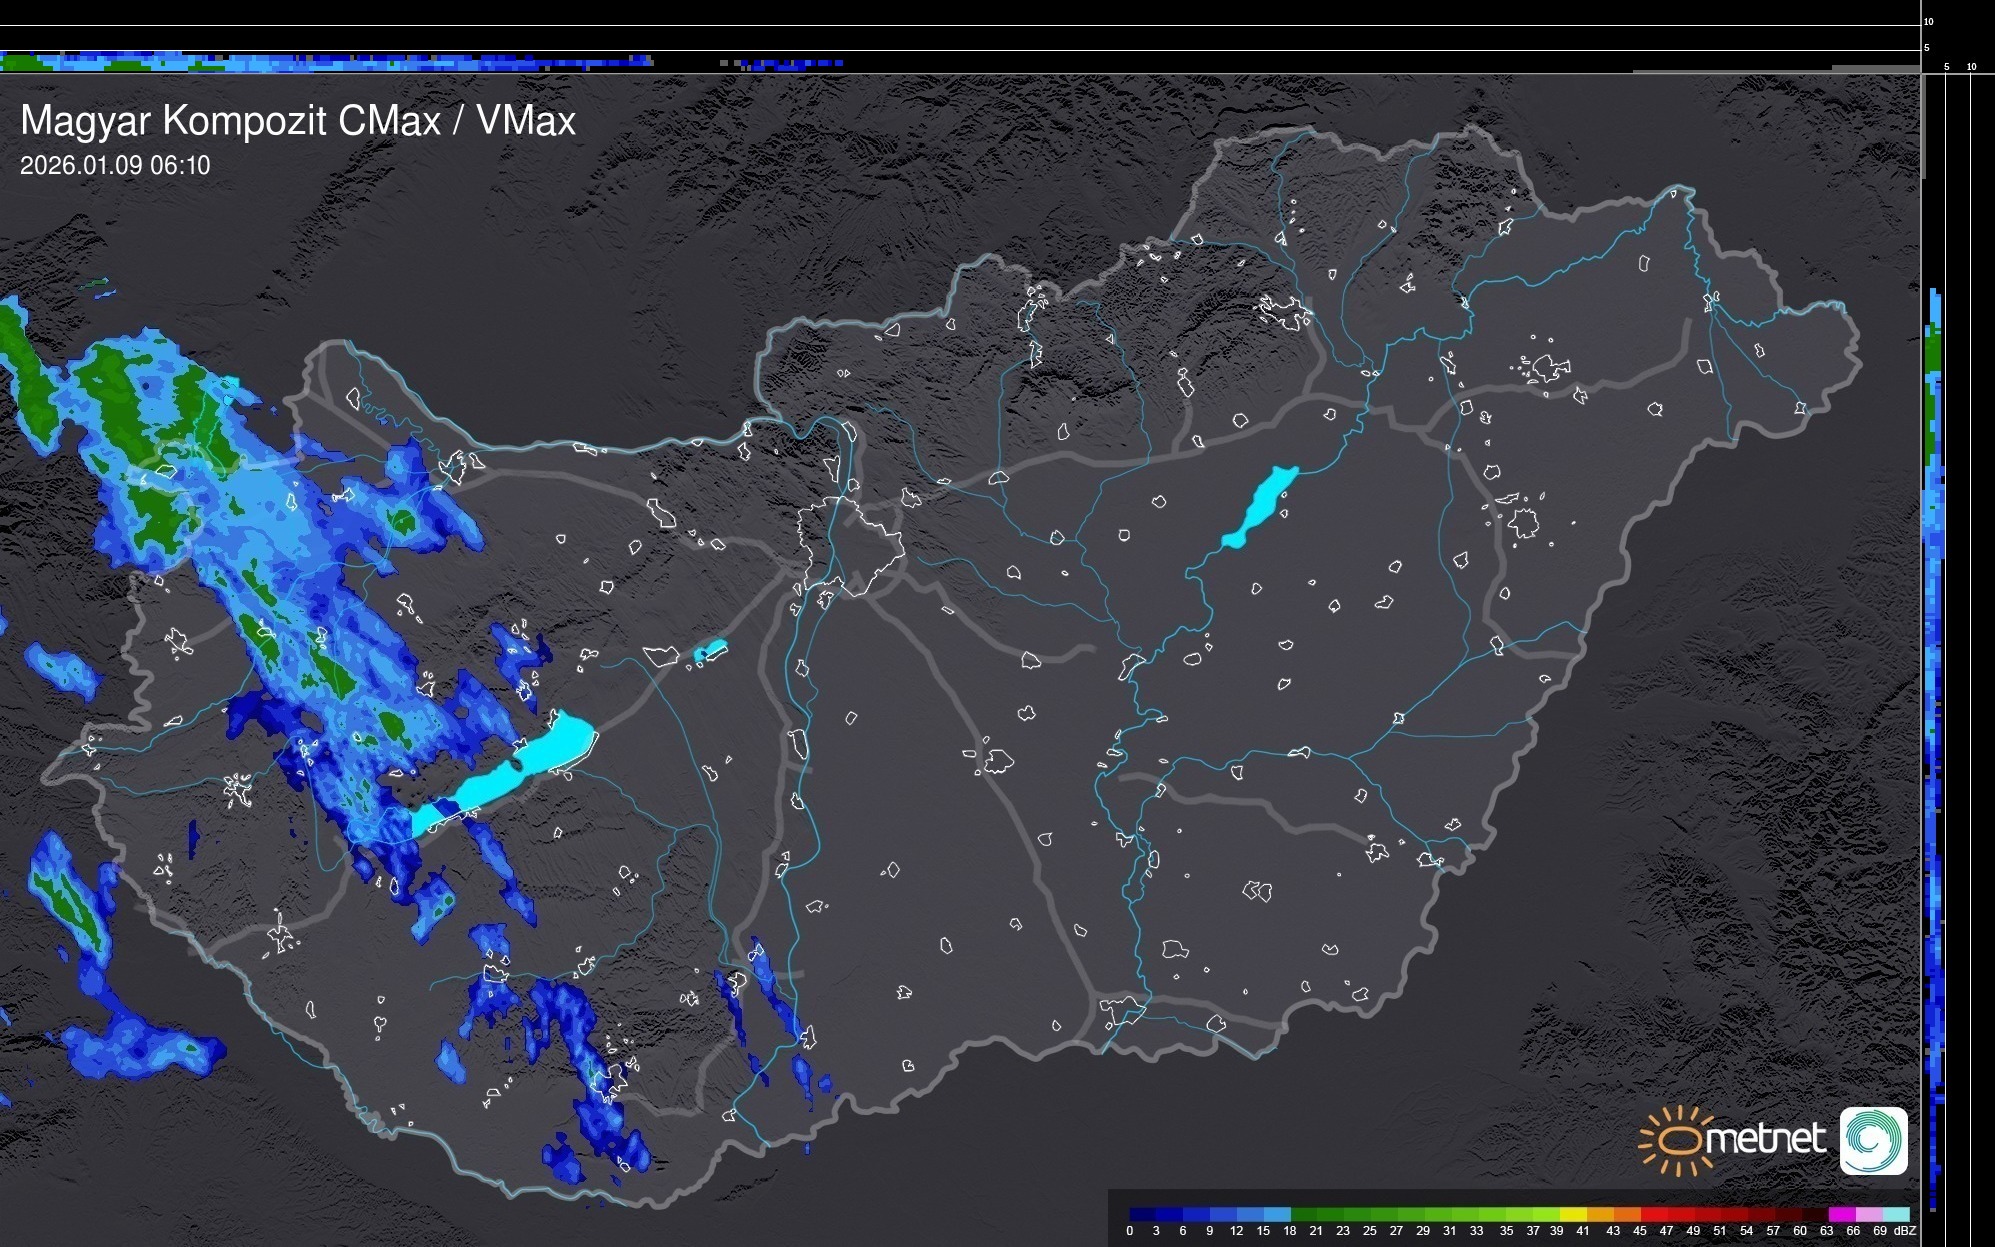Click the metnet wordmark text
Image resolution: width=1995 pixels, height=1247 pixels.
[x=1766, y=1139]
